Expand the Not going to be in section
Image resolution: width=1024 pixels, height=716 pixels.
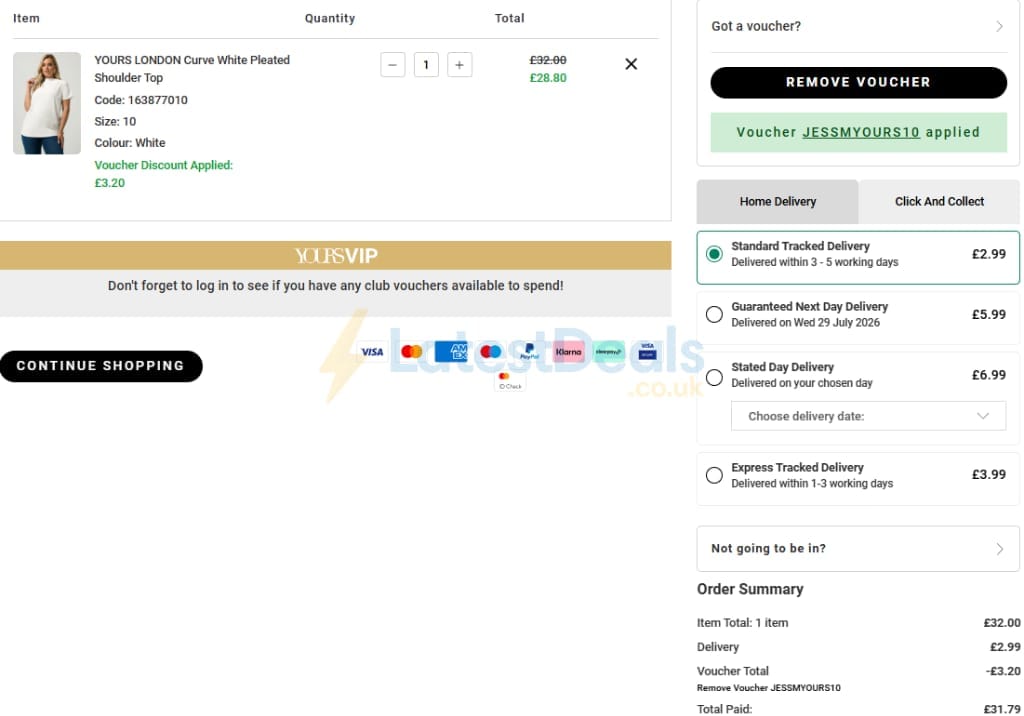click(x=857, y=549)
